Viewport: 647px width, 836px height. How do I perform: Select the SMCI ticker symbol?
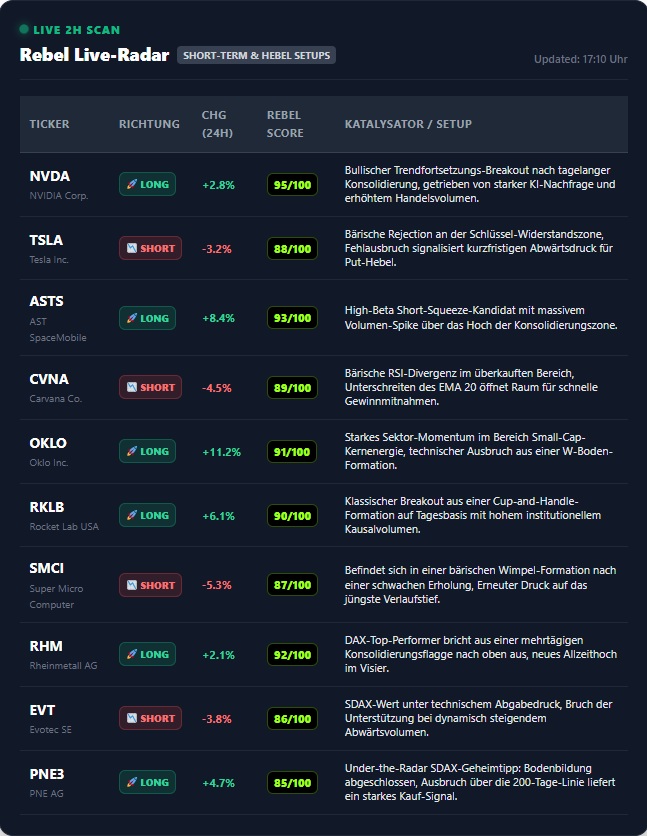click(x=46, y=568)
